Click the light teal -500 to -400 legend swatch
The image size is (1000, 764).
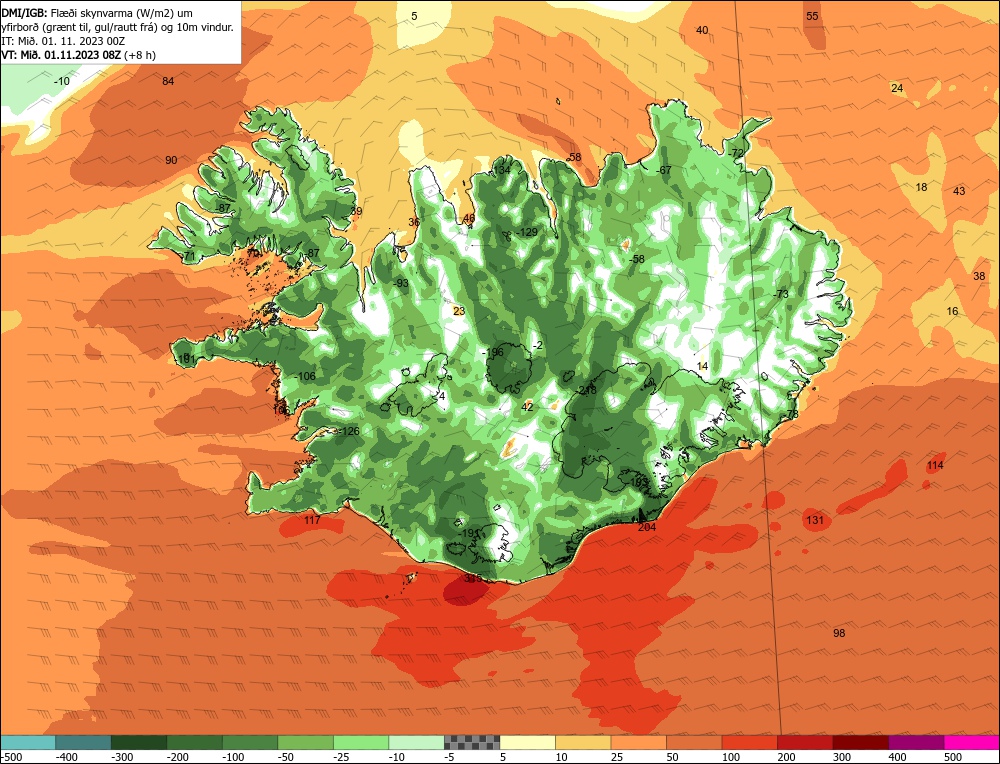click(x=27, y=742)
